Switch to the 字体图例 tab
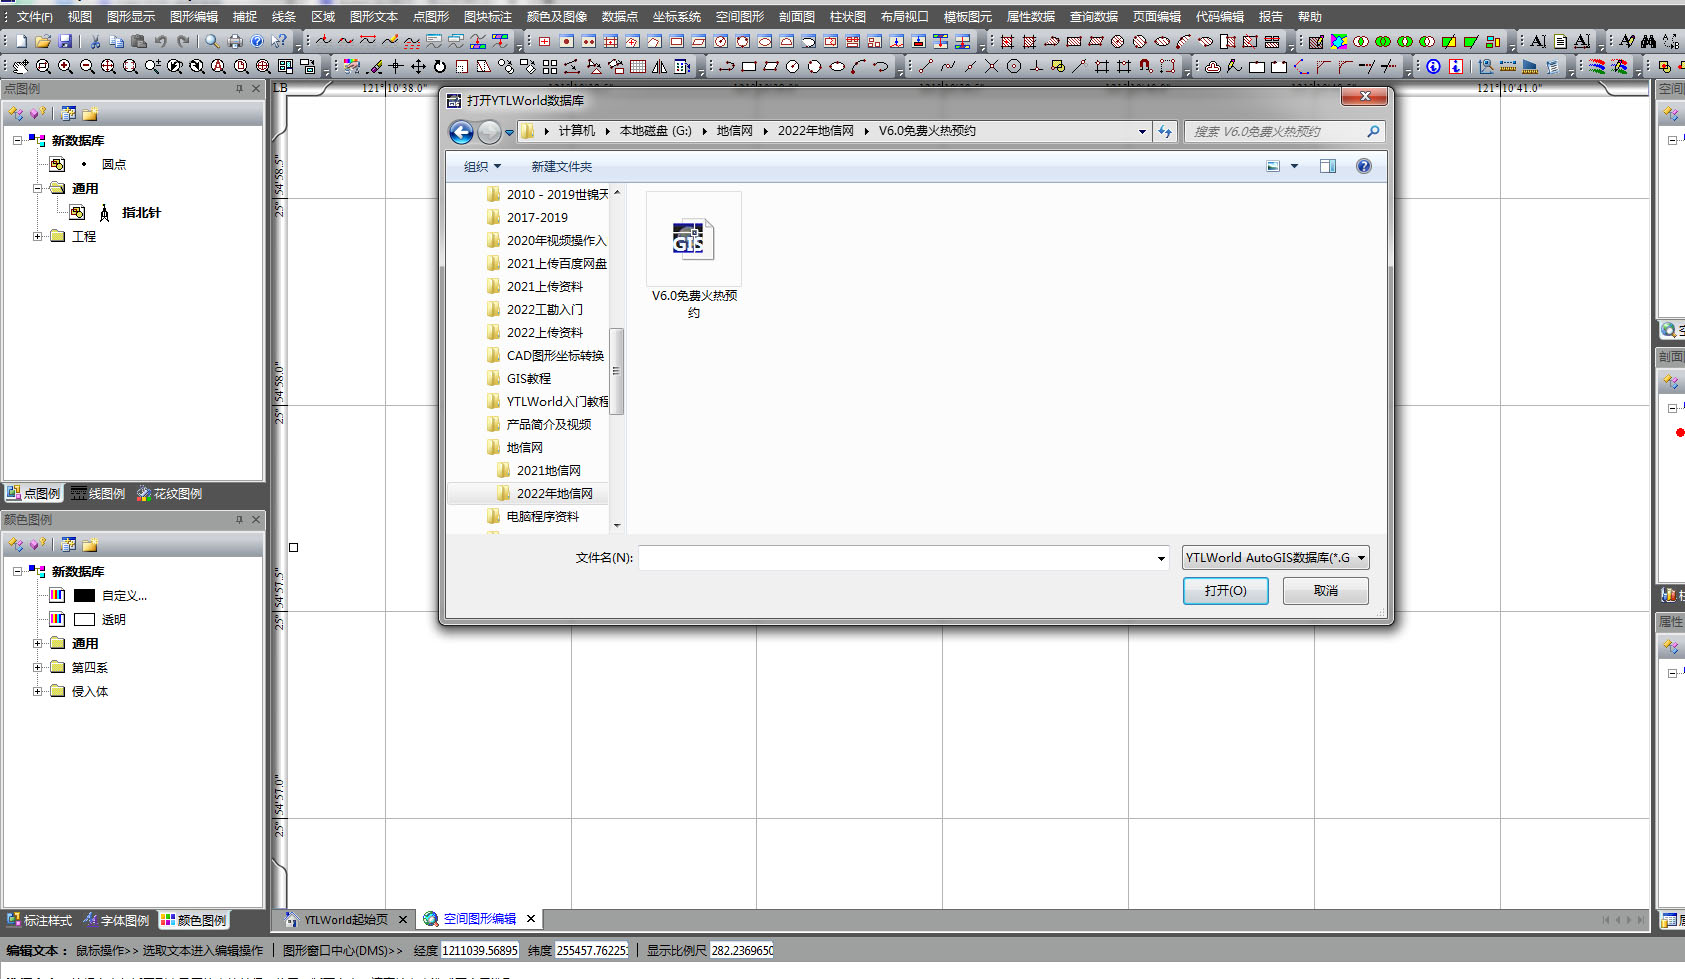1685x979 pixels. (116, 920)
